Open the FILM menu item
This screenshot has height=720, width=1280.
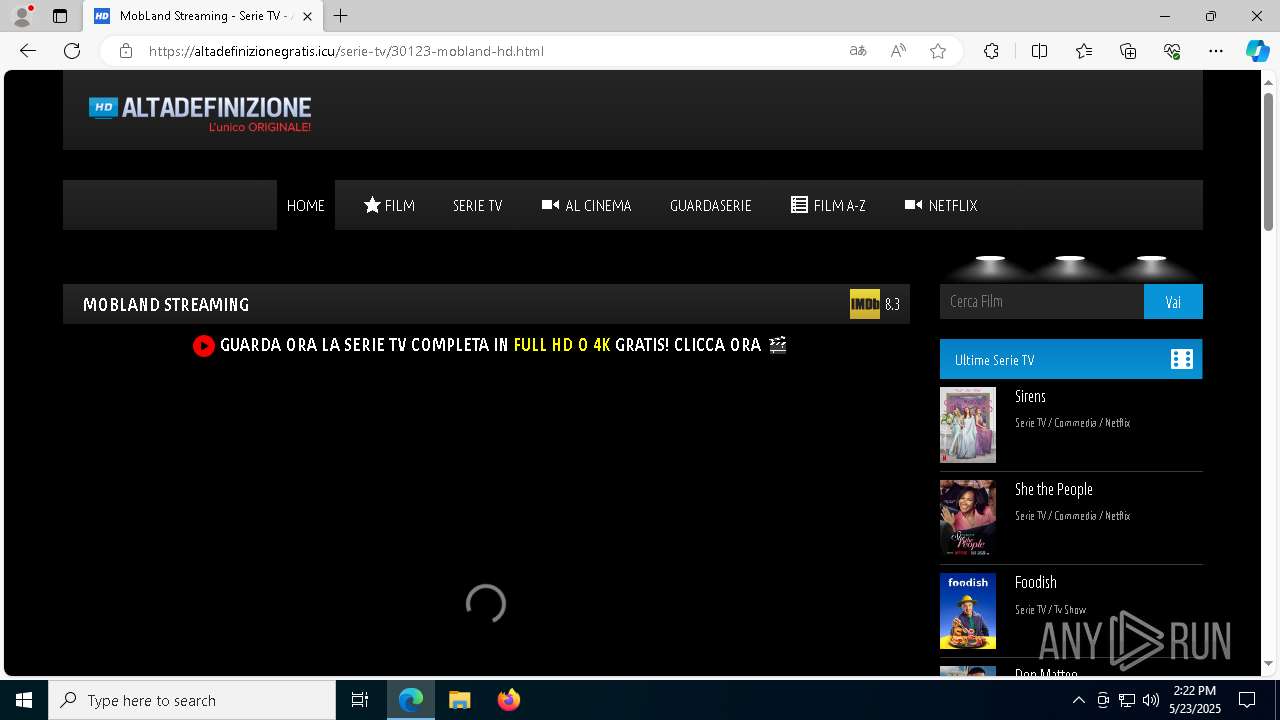[x=389, y=205]
